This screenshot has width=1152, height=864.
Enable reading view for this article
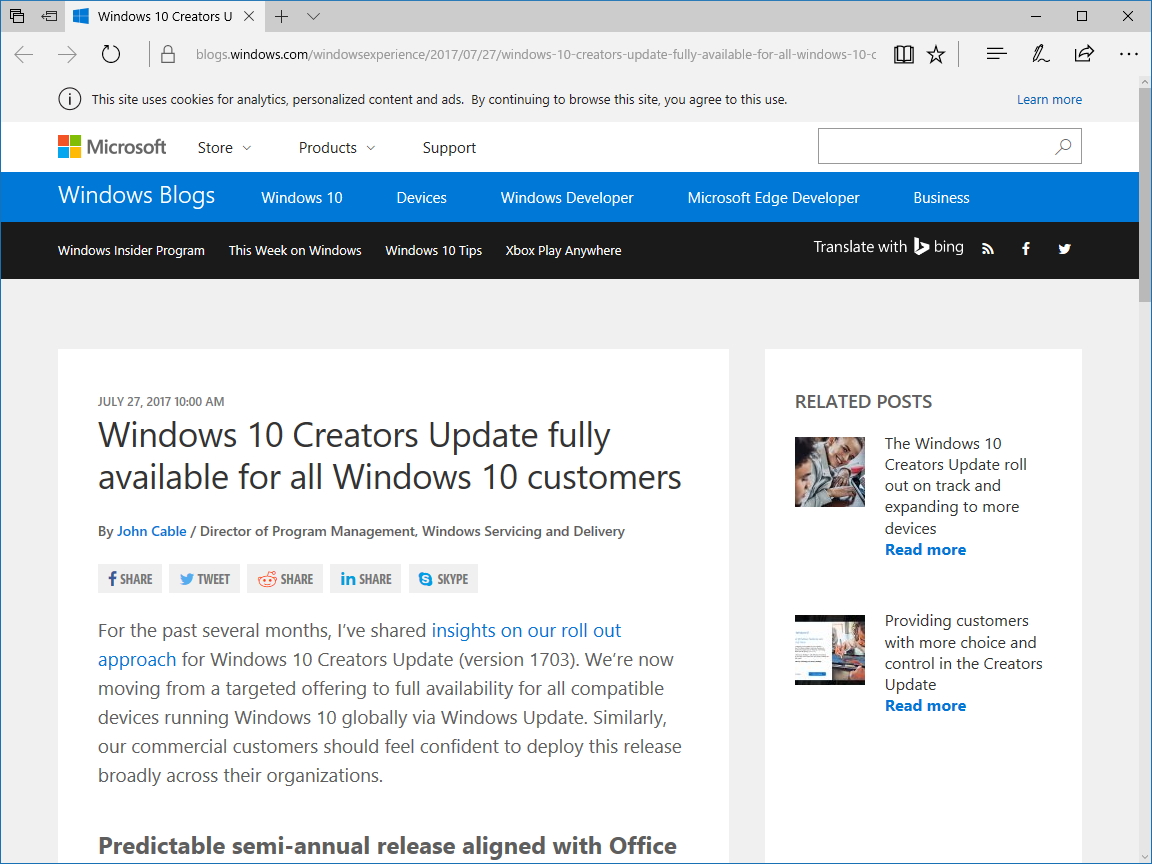[x=903, y=54]
